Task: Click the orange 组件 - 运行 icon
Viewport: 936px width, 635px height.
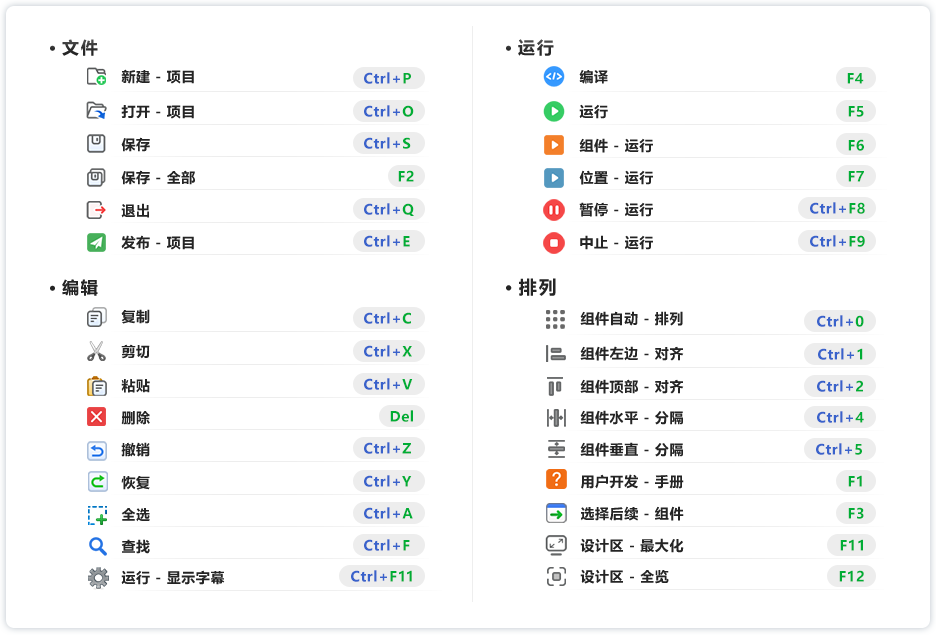Action: [554, 145]
